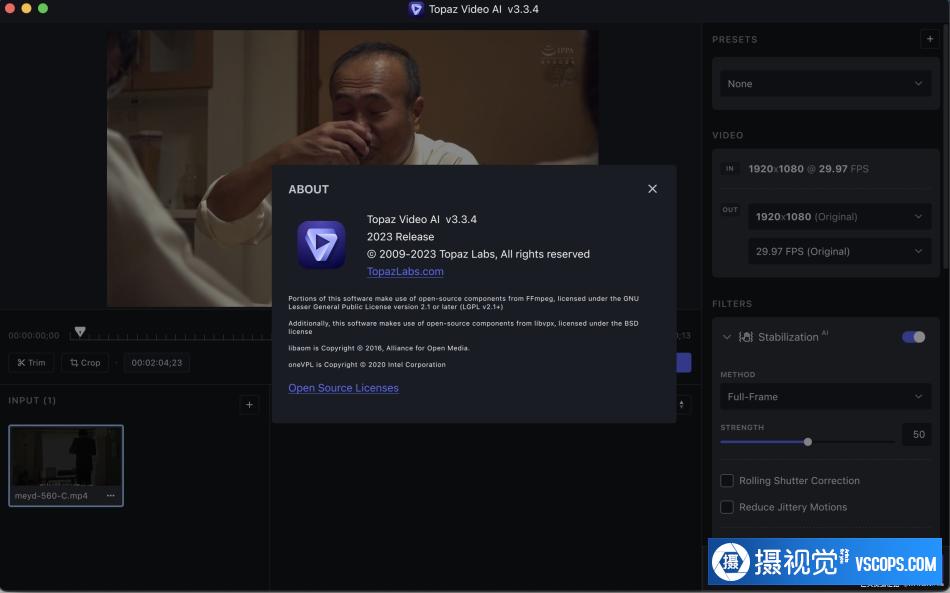Enable Rolling Shutter Correction checkbox
Viewport: 950px width, 593px height.
coord(726,480)
